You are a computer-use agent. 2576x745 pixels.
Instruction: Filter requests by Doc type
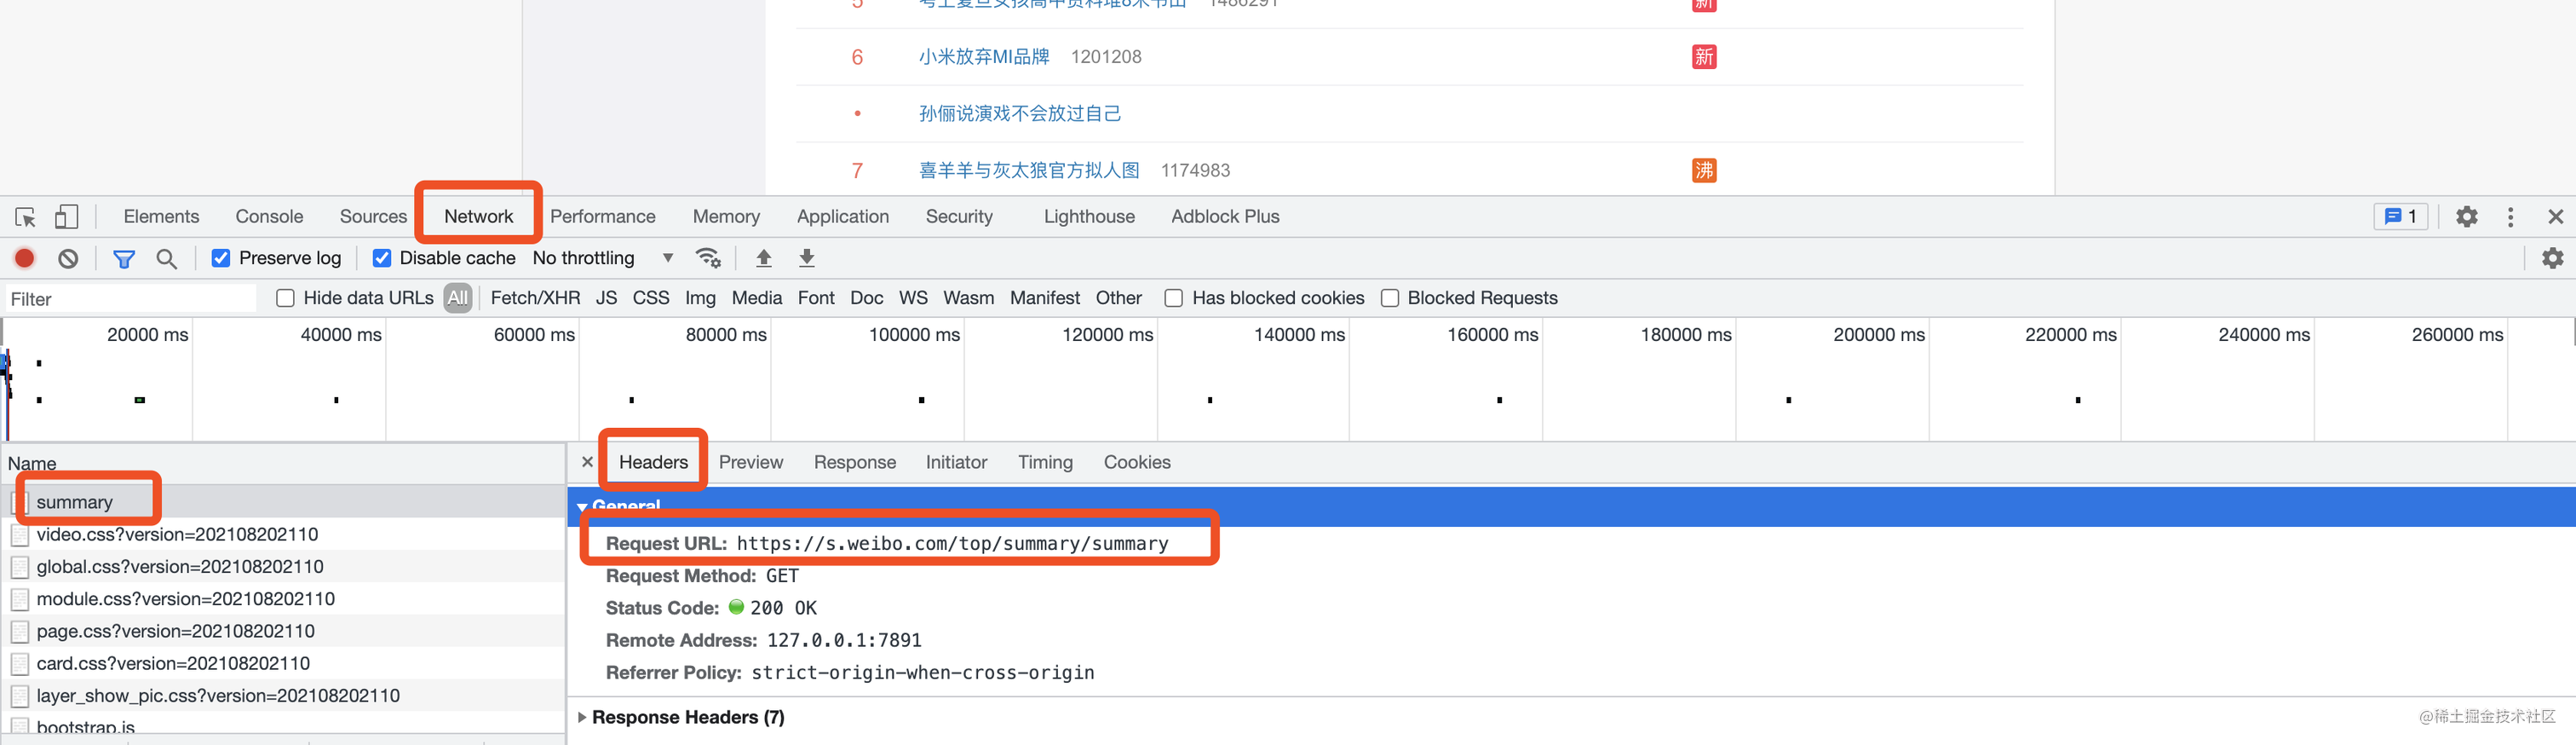(867, 298)
